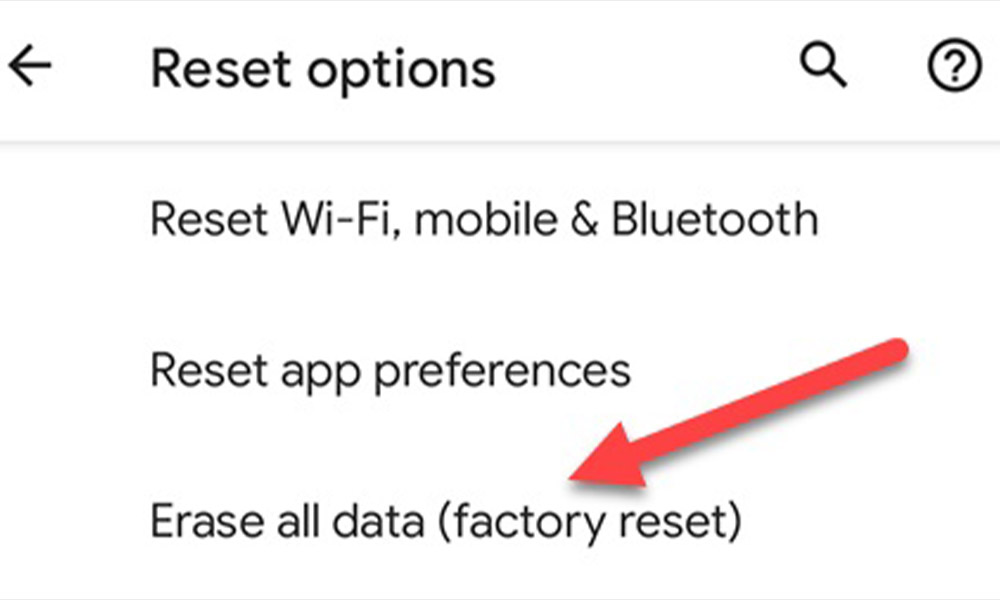Open the network reset option

tap(484, 220)
